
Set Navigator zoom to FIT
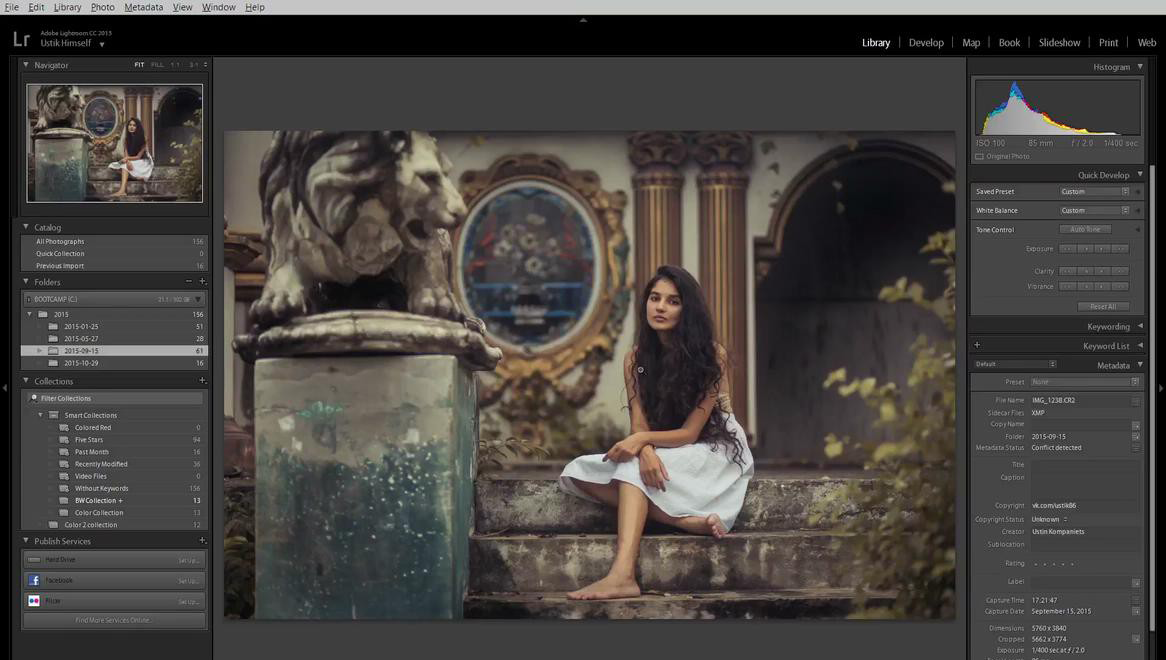click(x=139, y=65)
